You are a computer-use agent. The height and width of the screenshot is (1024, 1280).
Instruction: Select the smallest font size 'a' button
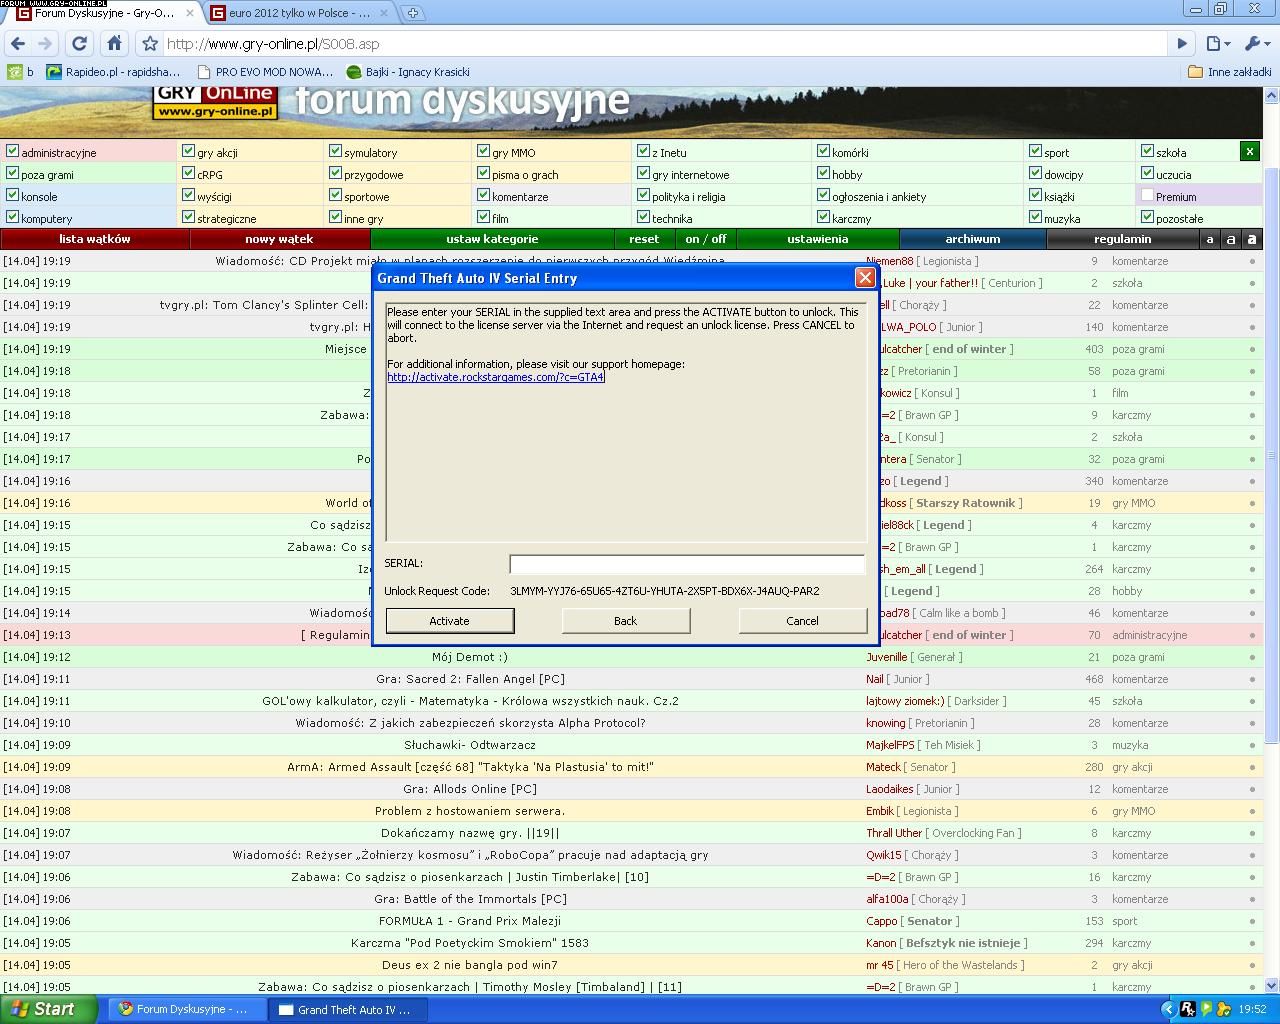1210,239
